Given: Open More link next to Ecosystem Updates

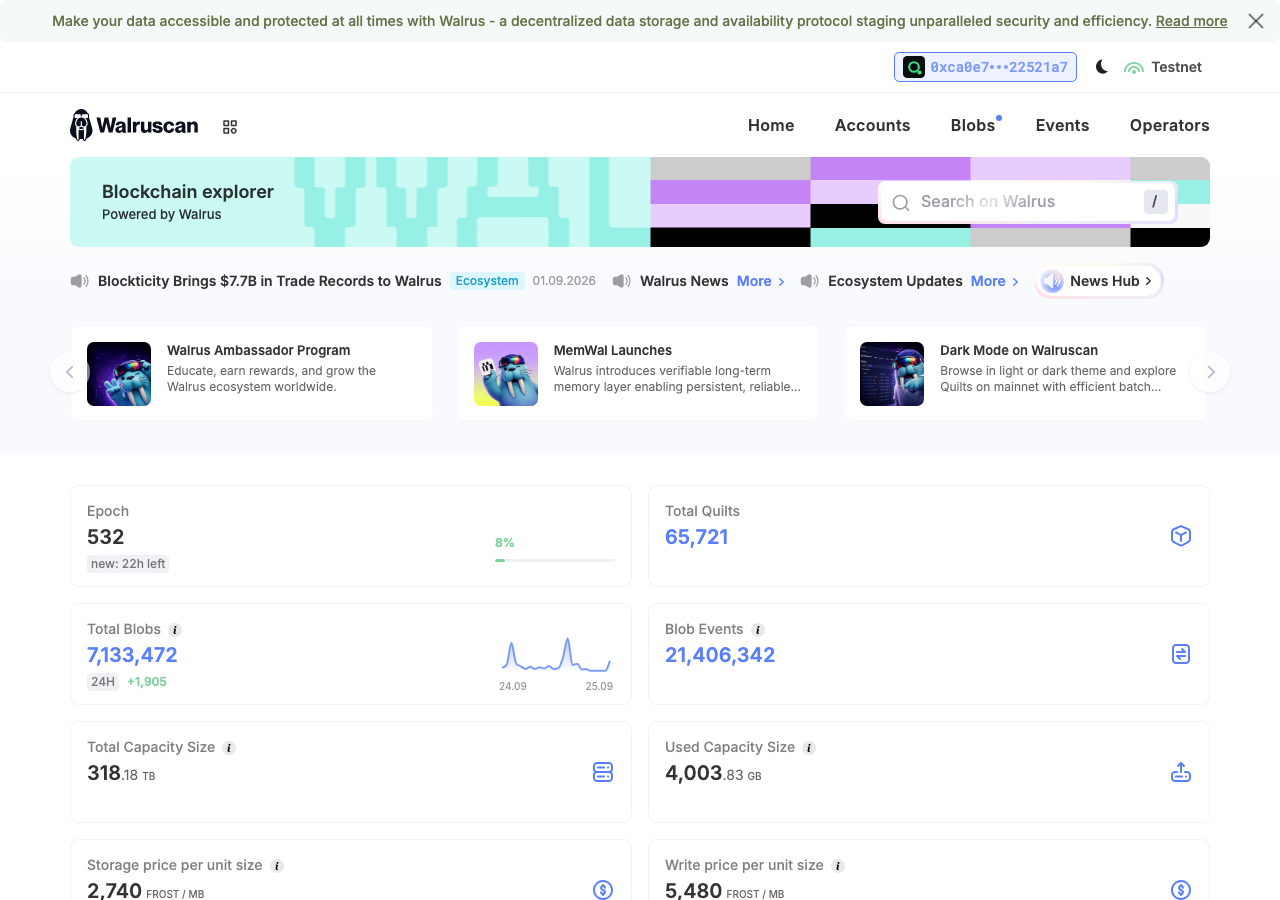Looking at the screenshot, I should 995,281.
